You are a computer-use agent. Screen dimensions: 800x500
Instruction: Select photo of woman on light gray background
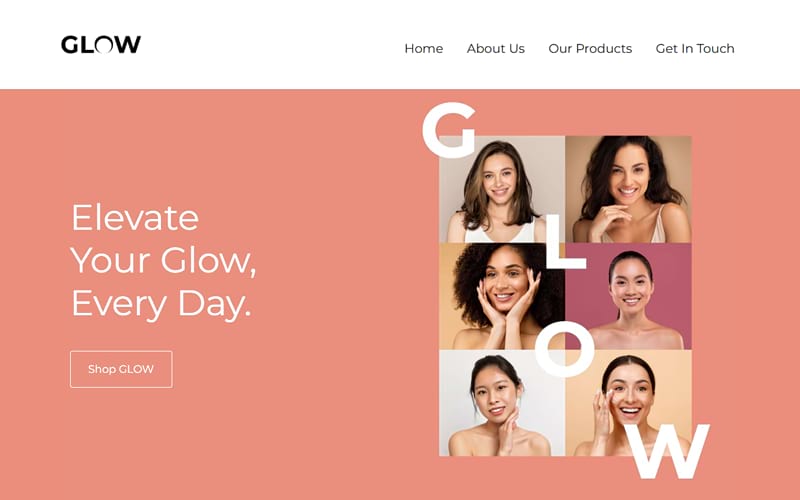tap(502, 403)
